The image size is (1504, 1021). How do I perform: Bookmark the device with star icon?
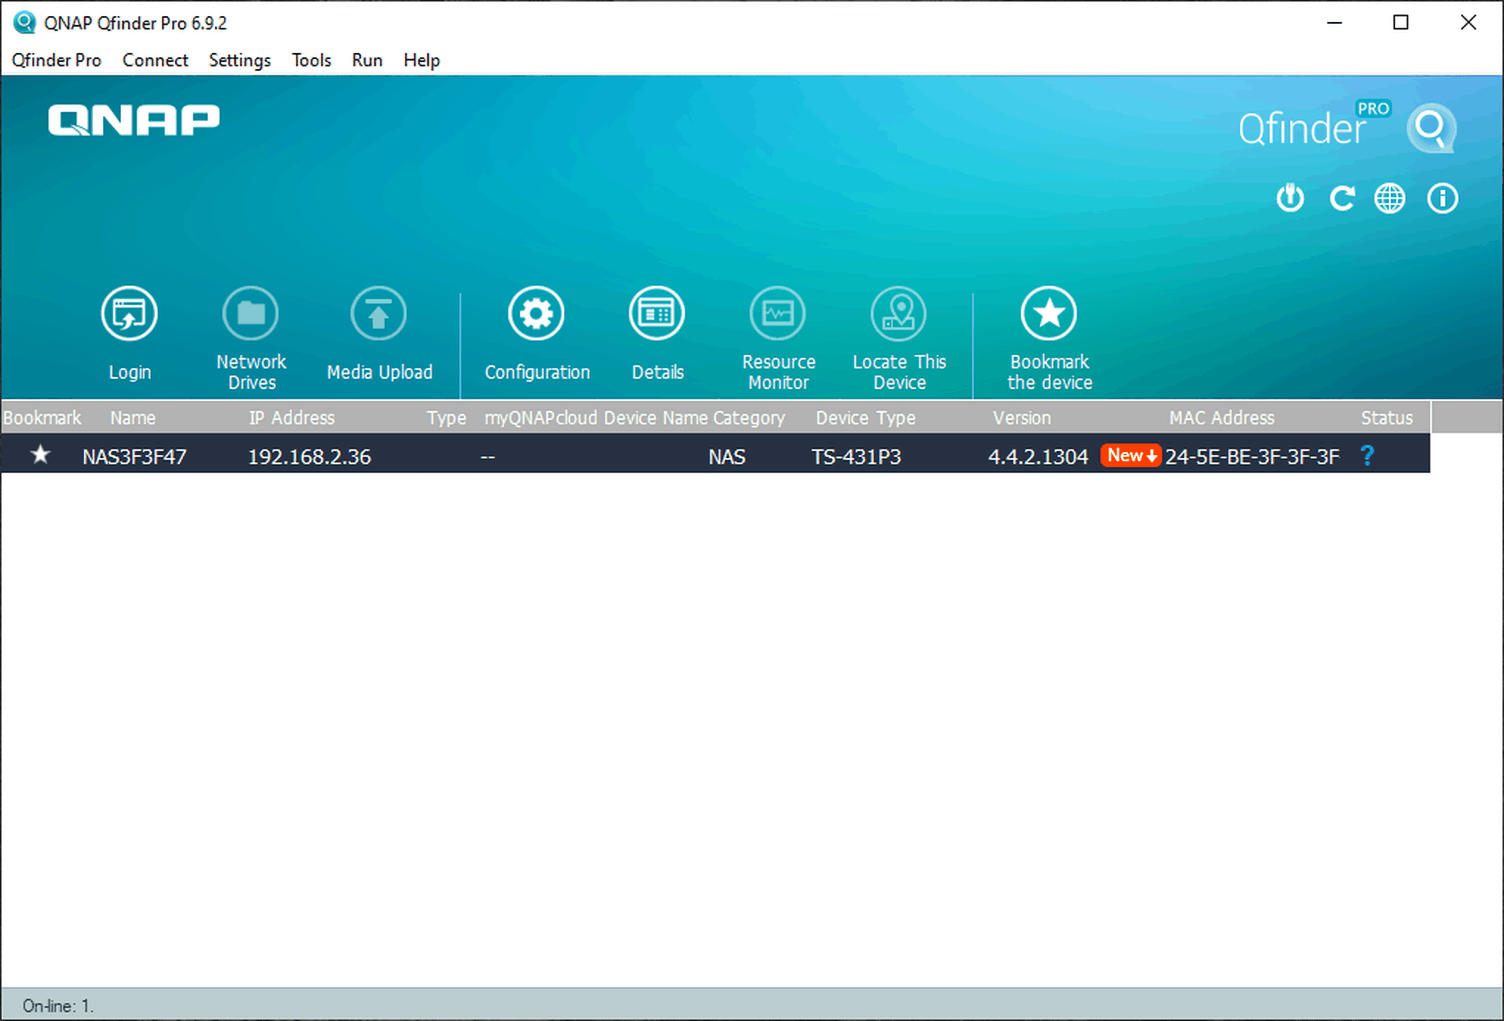click(x=1049, y=314)
